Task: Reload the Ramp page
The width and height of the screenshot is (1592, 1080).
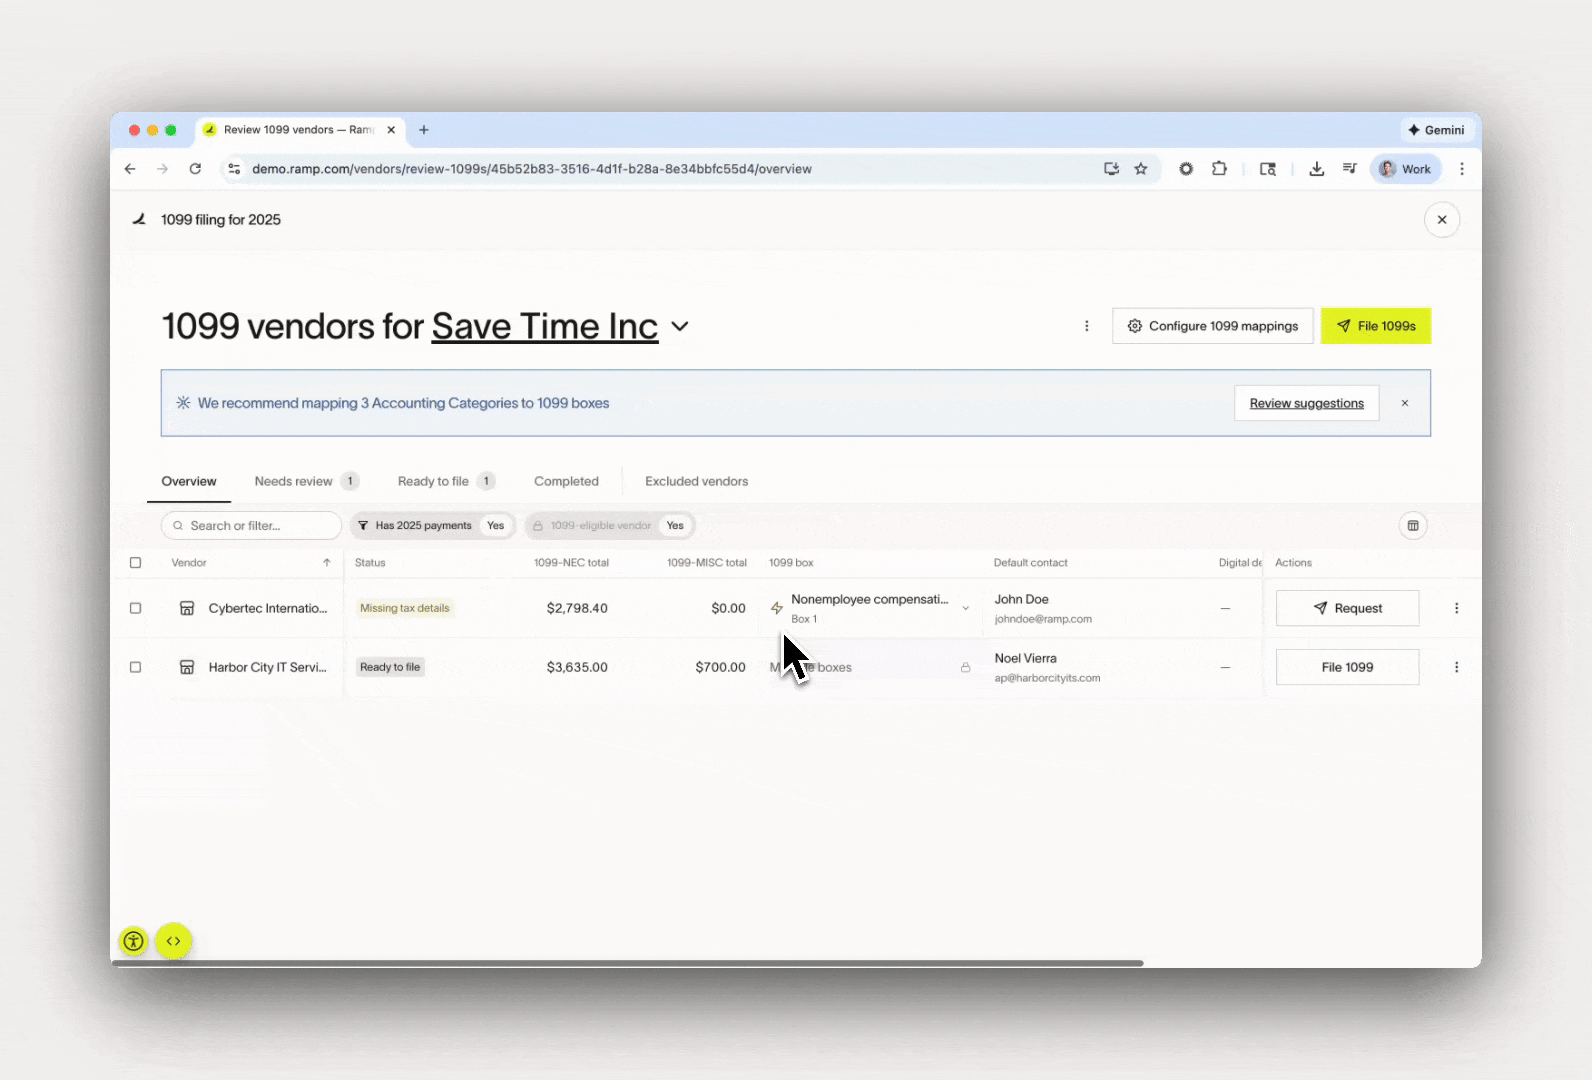Action: pyautogui.click(x=195, y=169)
